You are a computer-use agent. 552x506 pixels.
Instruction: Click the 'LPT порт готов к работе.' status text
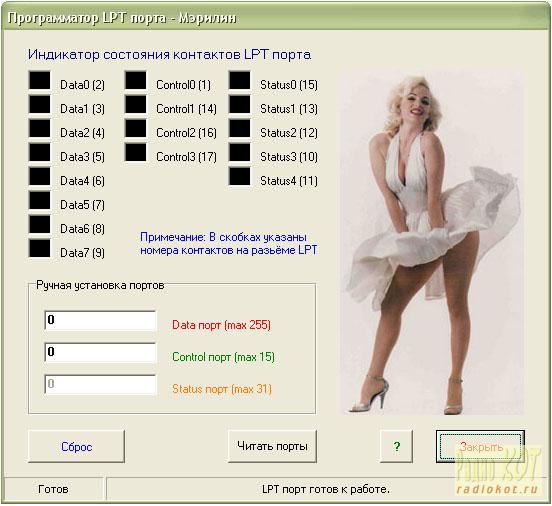tap(326, 489)
